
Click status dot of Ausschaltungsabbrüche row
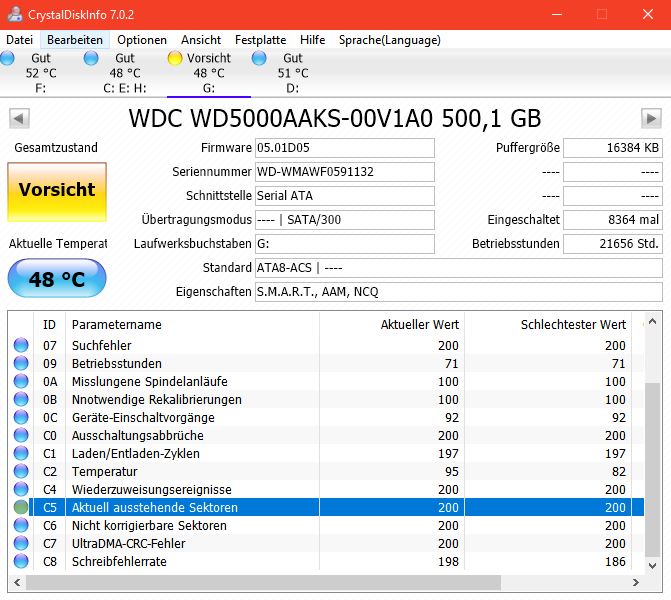coord(21,435)
